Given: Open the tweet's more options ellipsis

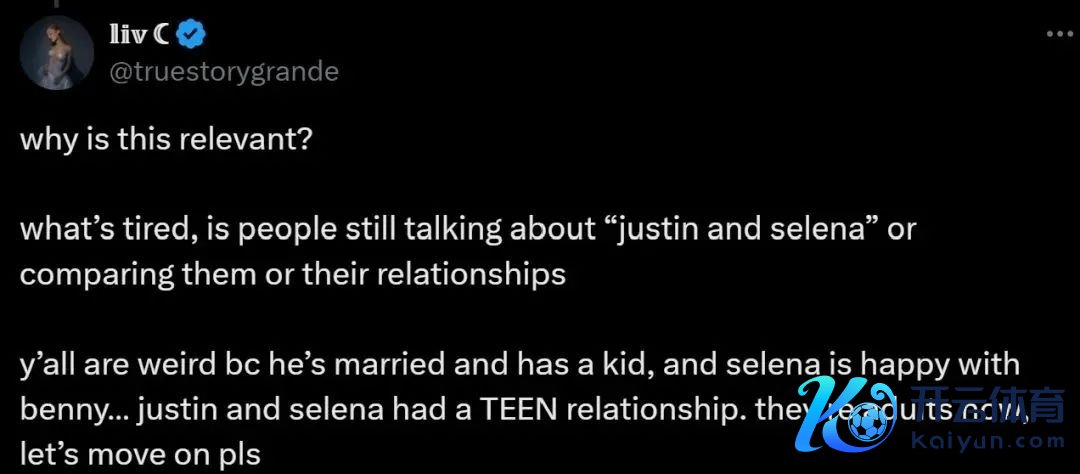Looking at the screenshot, I should pyautogui.click(x=1059, y=34).
